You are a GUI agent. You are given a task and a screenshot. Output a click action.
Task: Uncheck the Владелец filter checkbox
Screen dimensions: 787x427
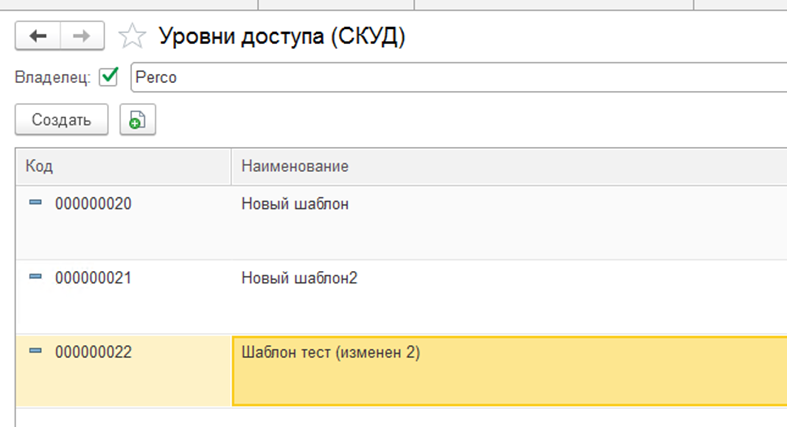[x=109, y=77]
